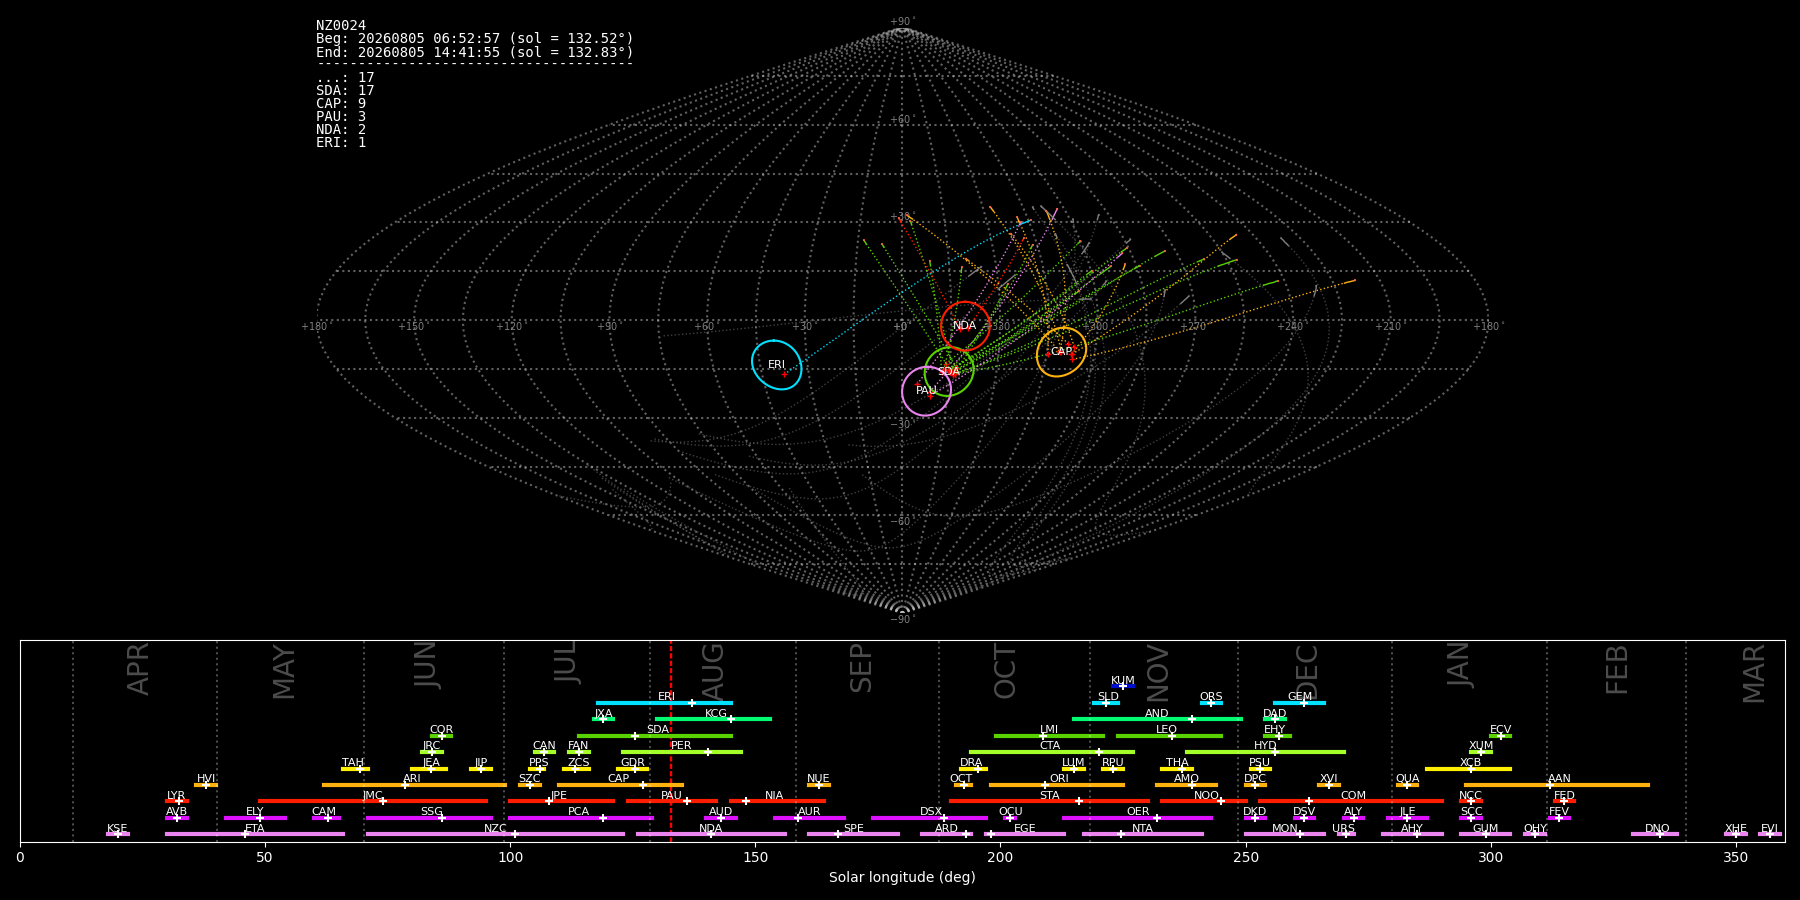Select the PER shower bar in timeline
Image resolution: width=1800 pixels, height=900 pixels.
point(682,752)
